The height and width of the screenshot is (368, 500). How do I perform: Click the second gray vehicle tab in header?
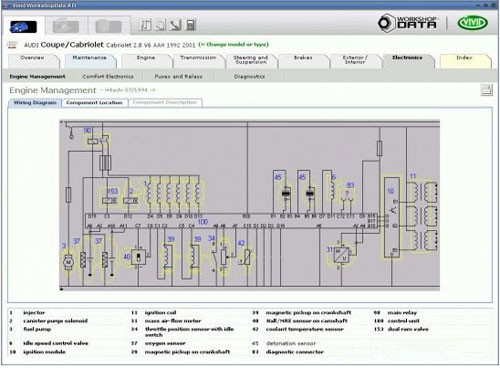tap(66, 26)
